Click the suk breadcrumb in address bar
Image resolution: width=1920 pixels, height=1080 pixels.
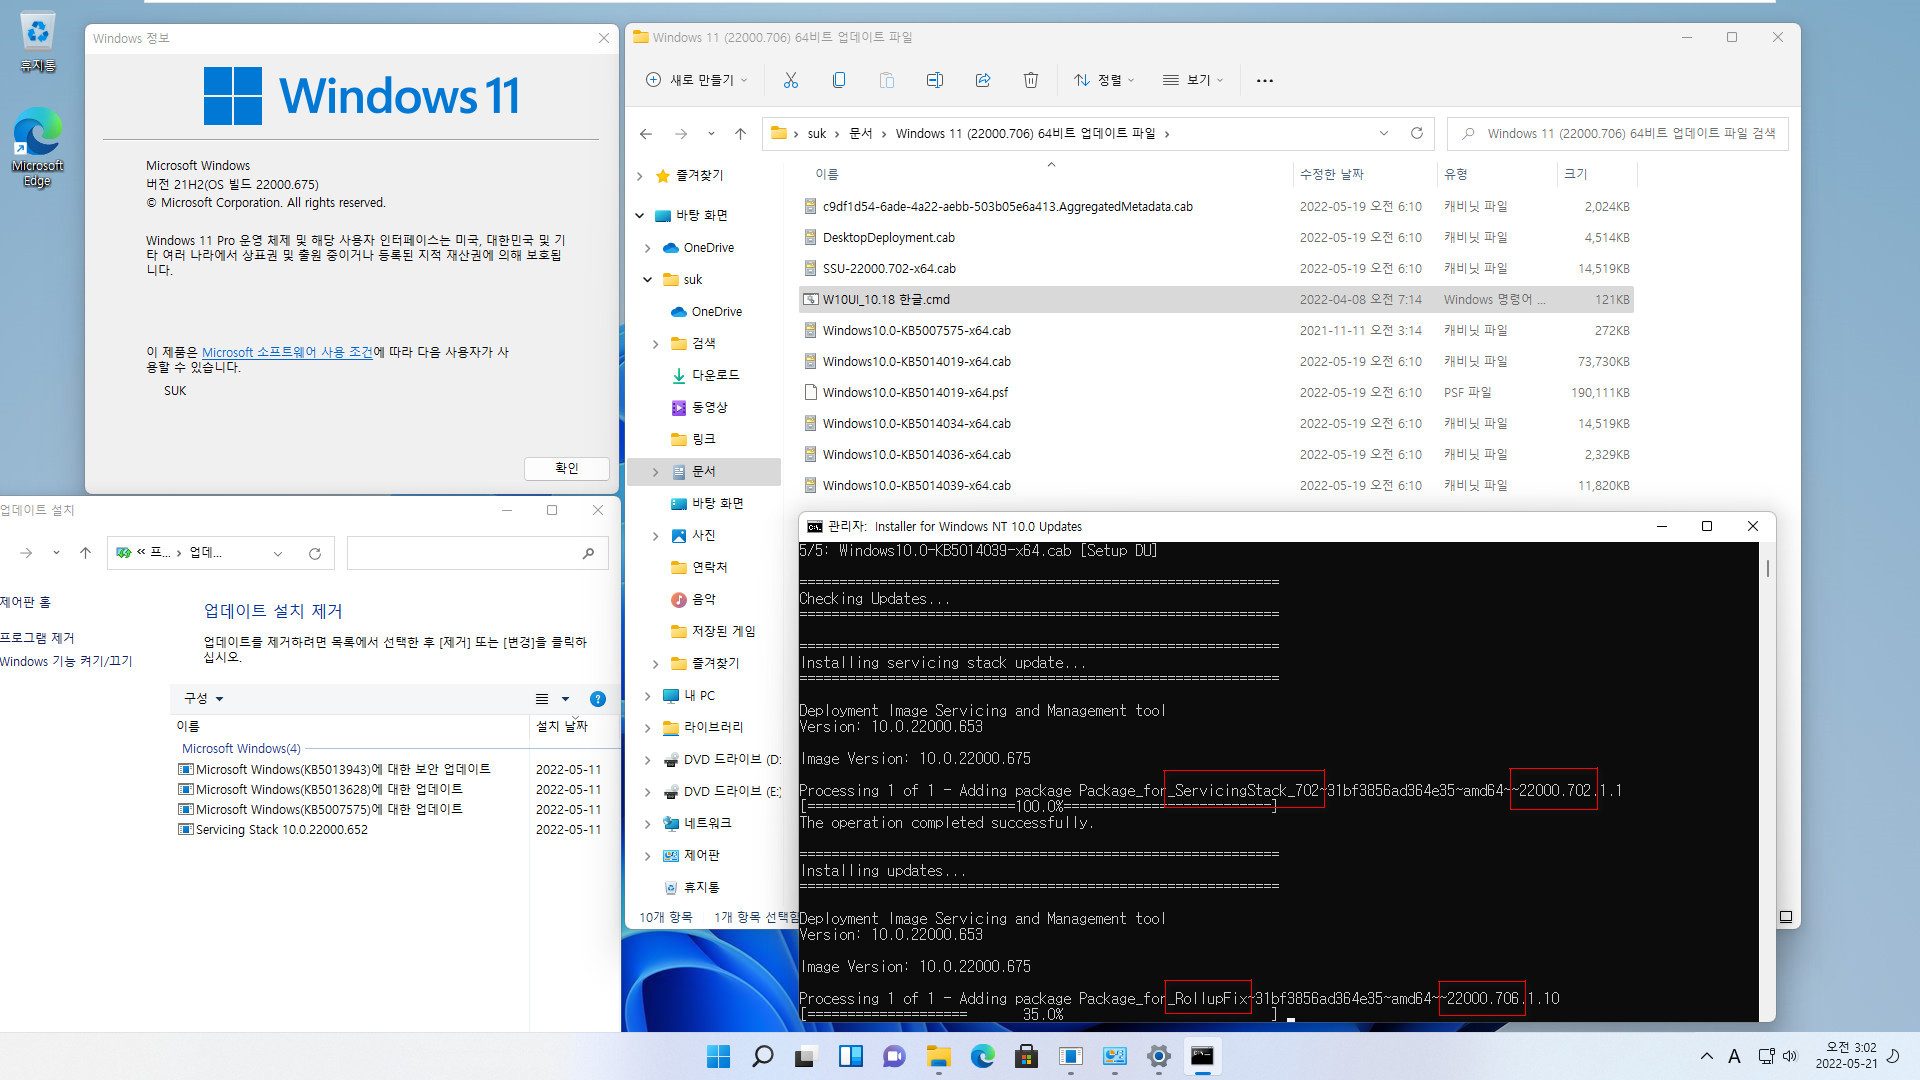pyautogui.click(x=817, y=134)
